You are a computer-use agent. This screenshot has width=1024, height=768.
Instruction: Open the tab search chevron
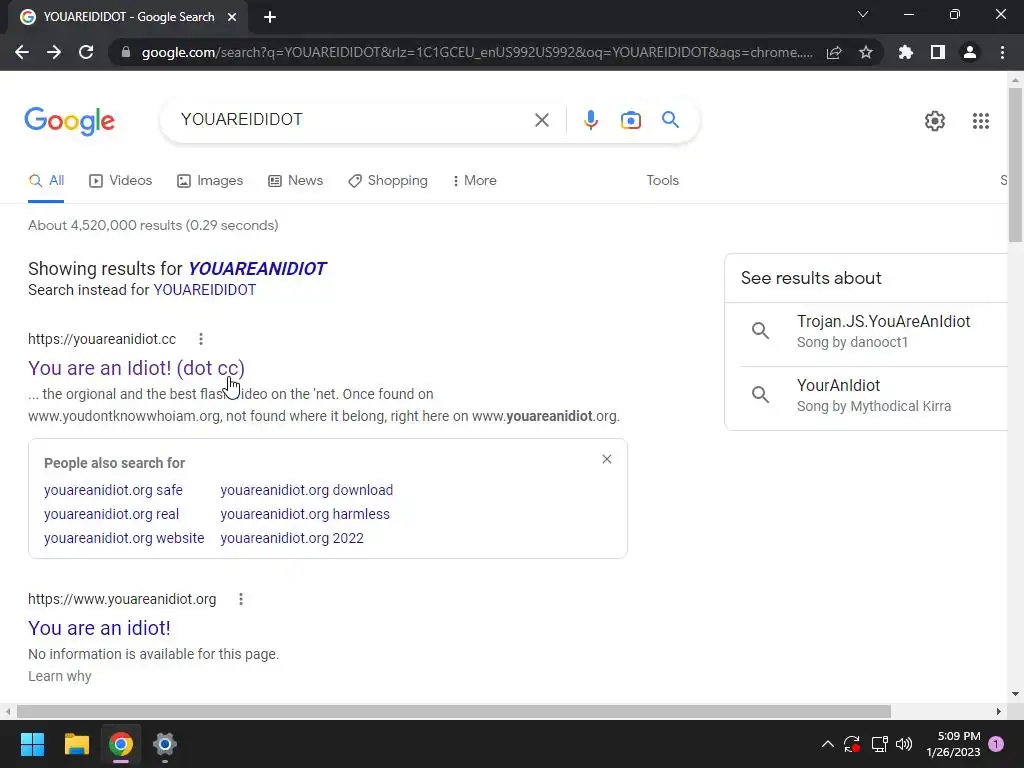[863, 14]
